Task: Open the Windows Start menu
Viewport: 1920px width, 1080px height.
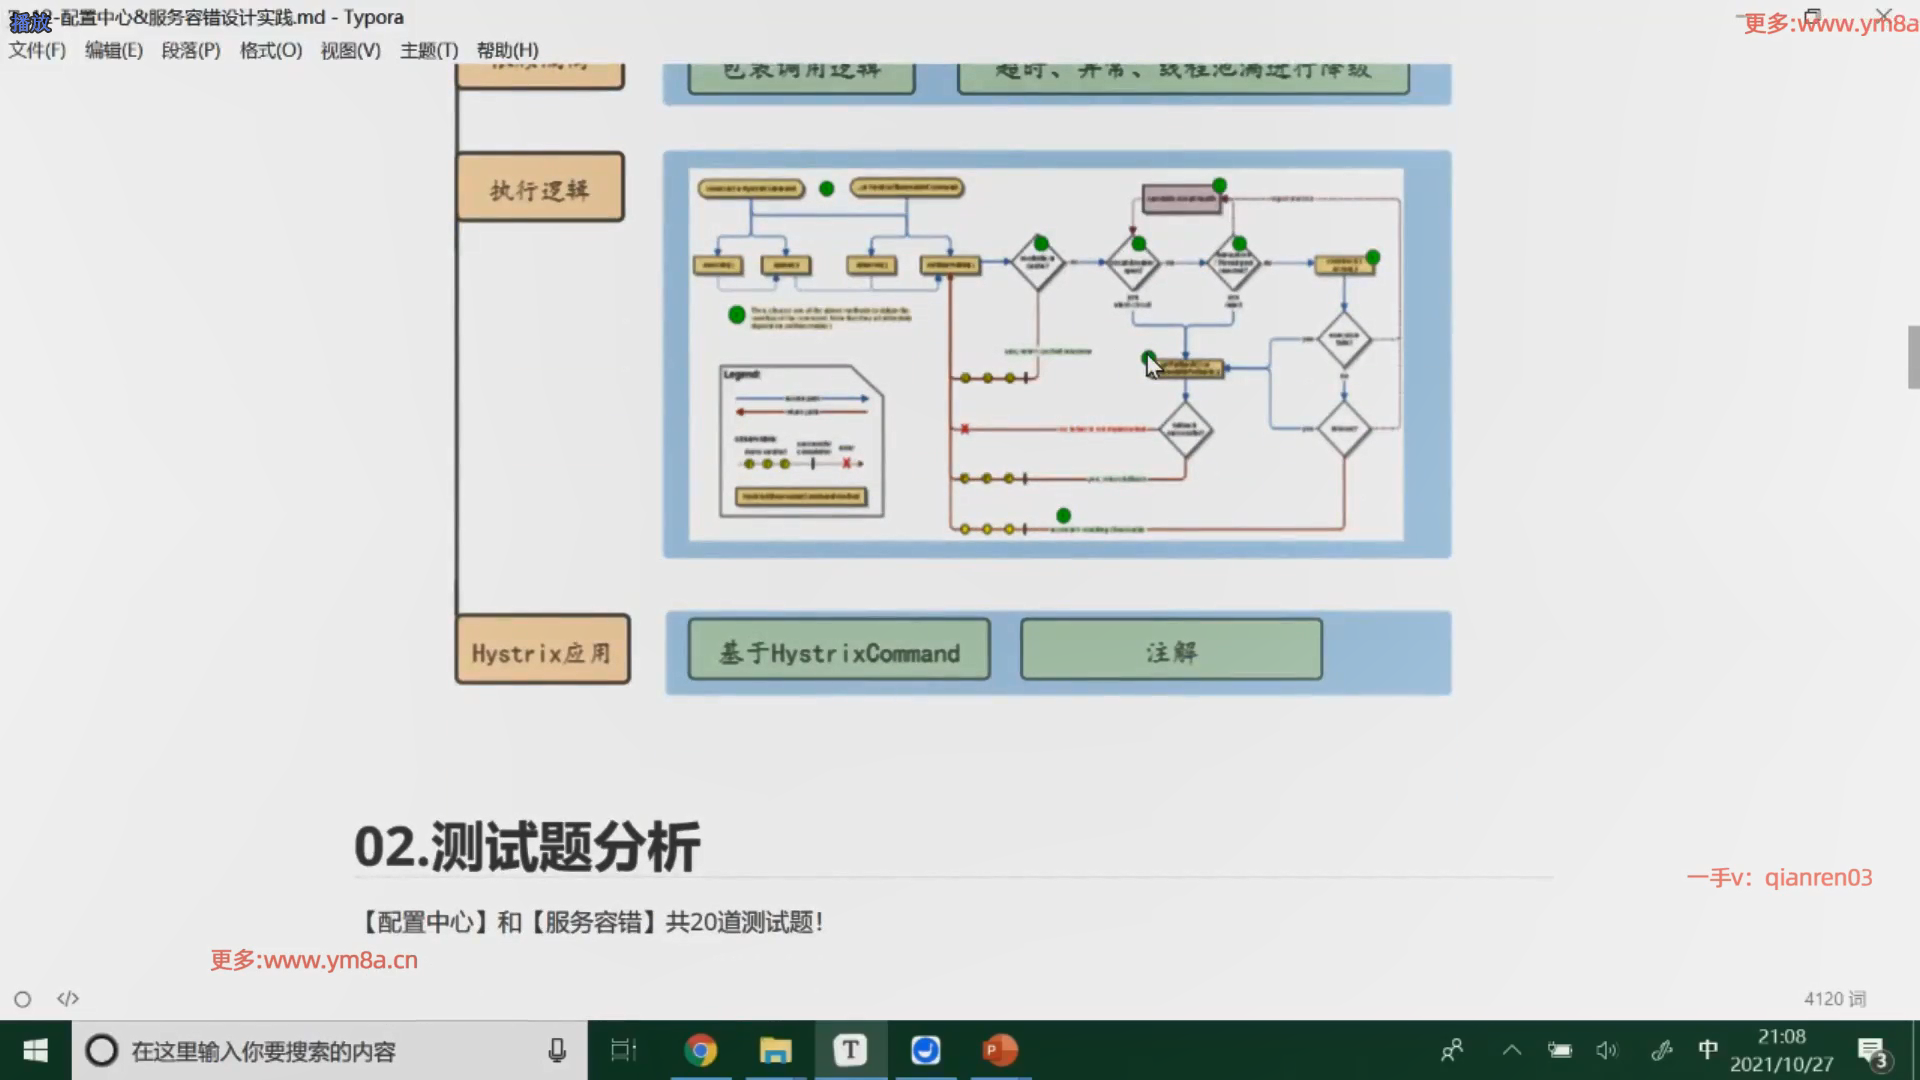Action: pyautogui.click(x=35, y=1050)
